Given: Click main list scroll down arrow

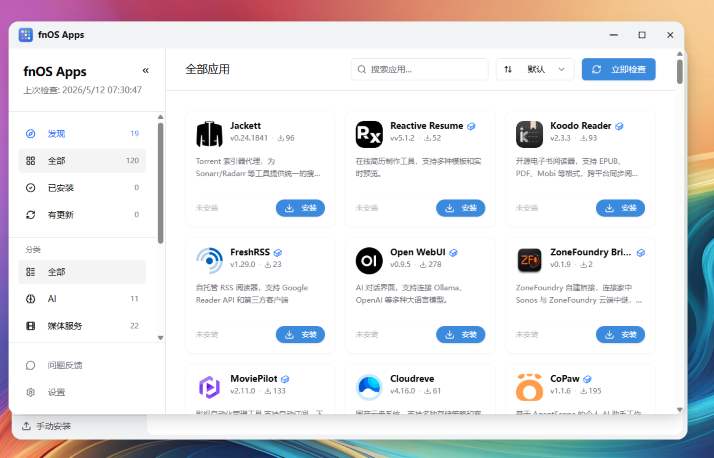Looking at the screenshot, I should [680, 410].
